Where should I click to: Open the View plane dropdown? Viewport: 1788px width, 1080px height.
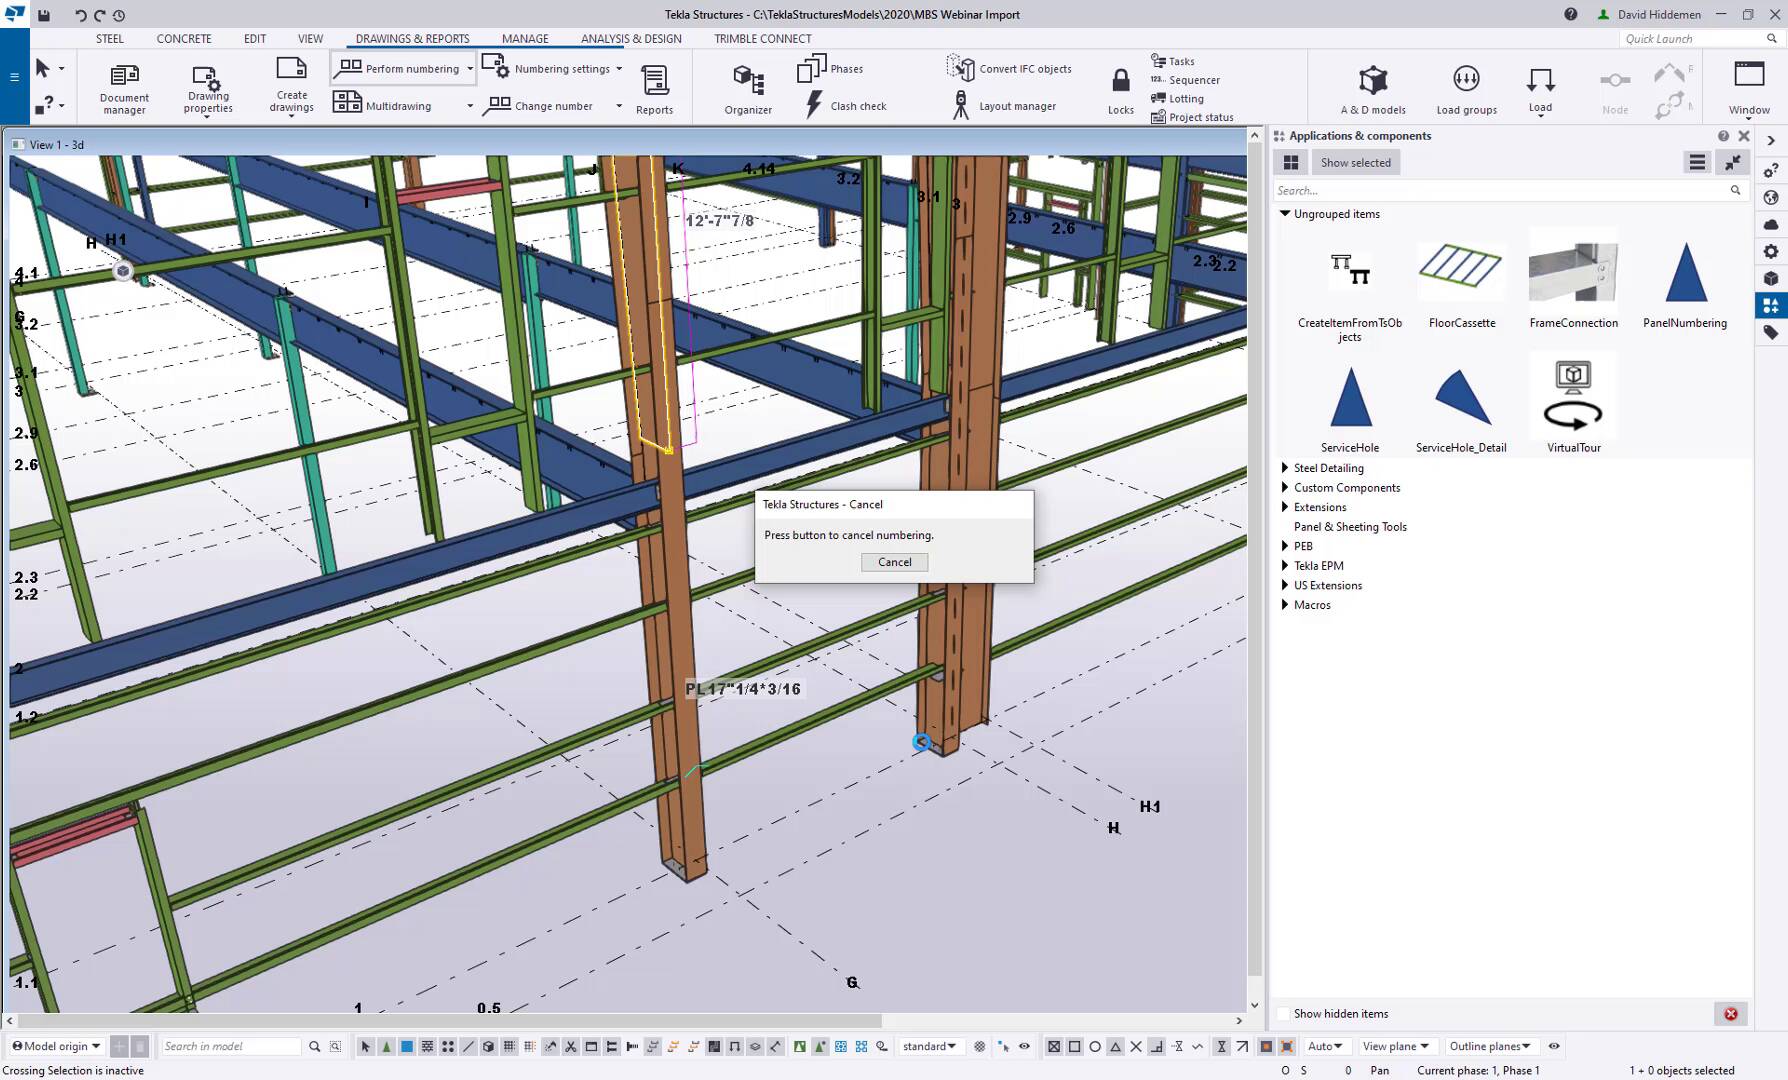1396,1046
